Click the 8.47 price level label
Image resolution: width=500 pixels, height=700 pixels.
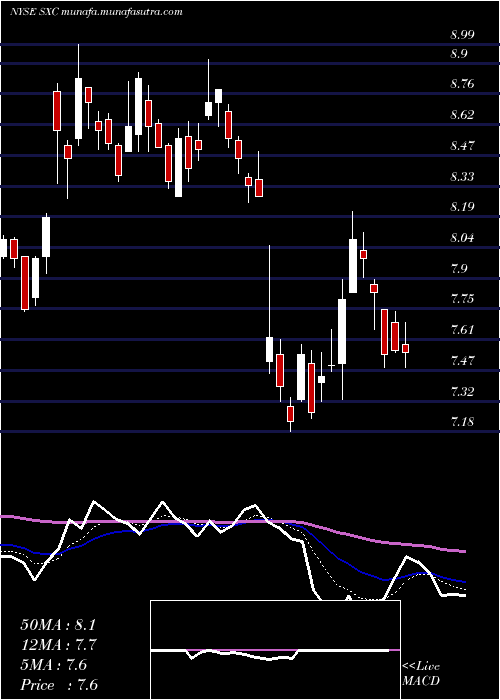(462, 146)
